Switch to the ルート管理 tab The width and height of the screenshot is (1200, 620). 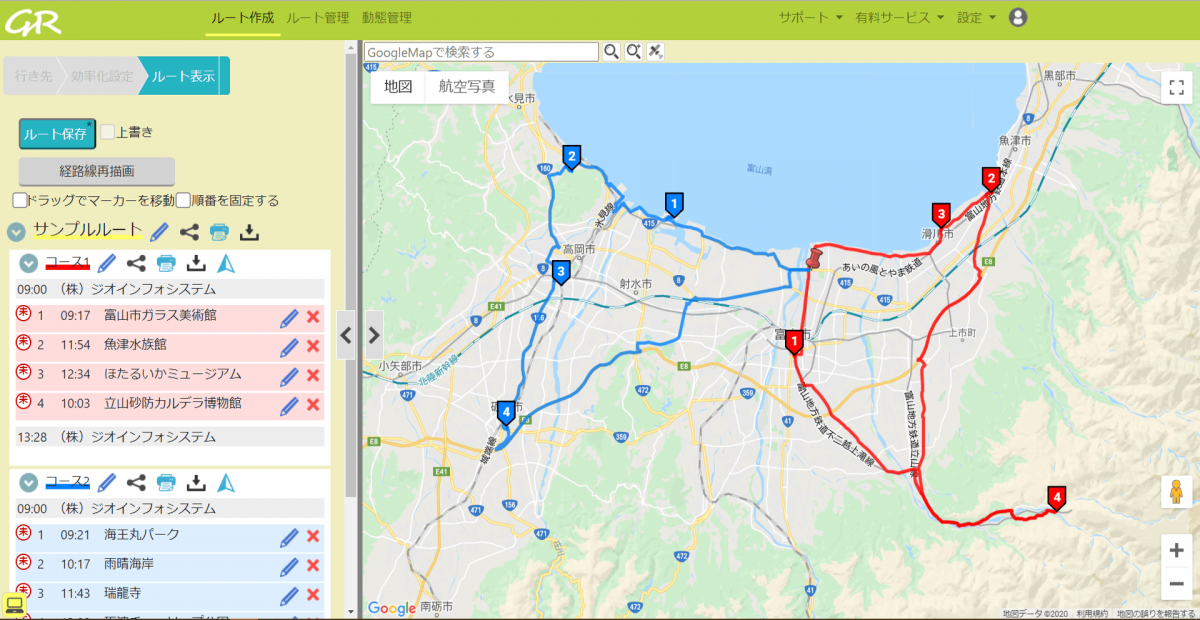point(317,17)
